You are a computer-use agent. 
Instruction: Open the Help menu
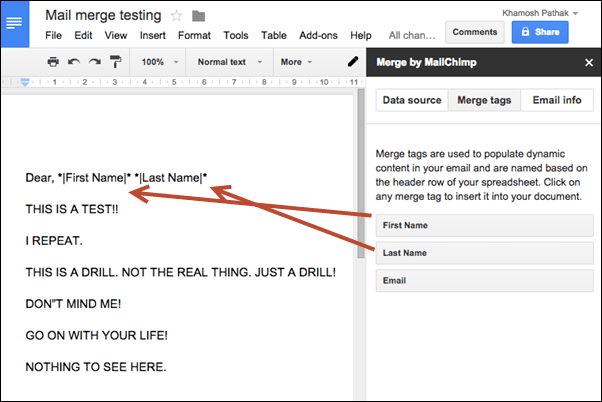361,35
